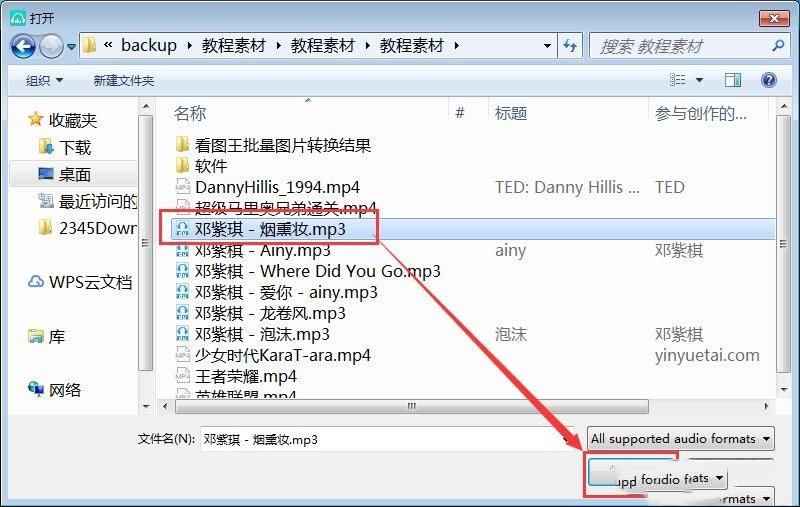Open help with the question mark icon
The image size is (800, 507).
[x=768, y=80]
